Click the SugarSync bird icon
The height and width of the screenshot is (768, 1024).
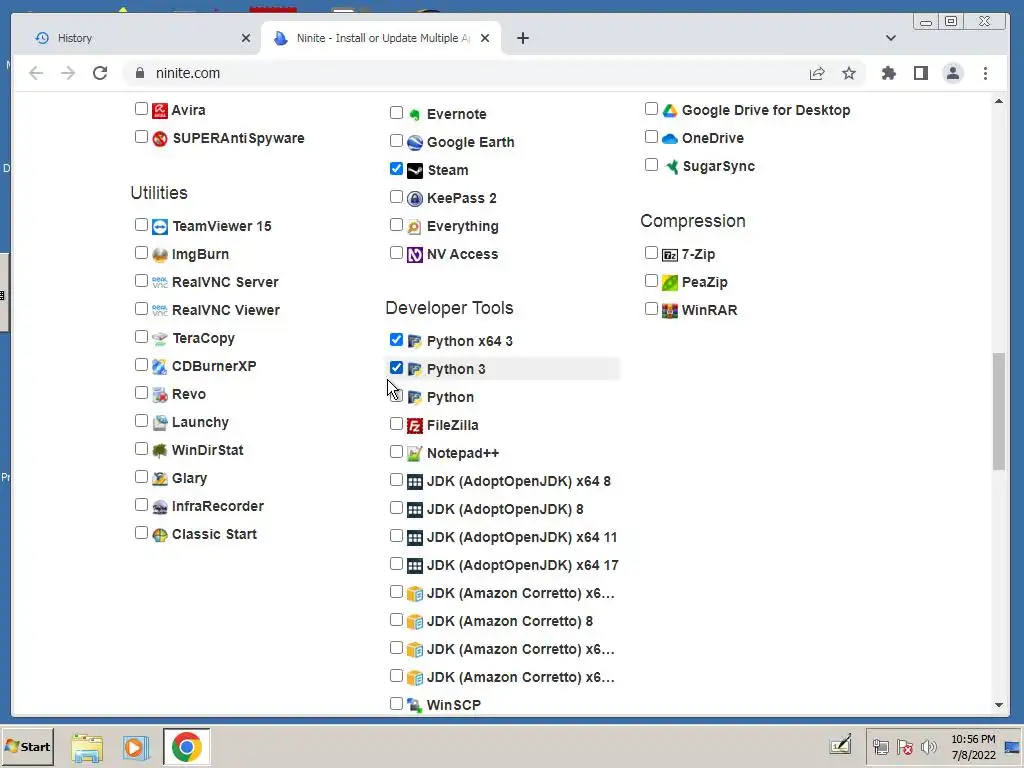point(671,167)
